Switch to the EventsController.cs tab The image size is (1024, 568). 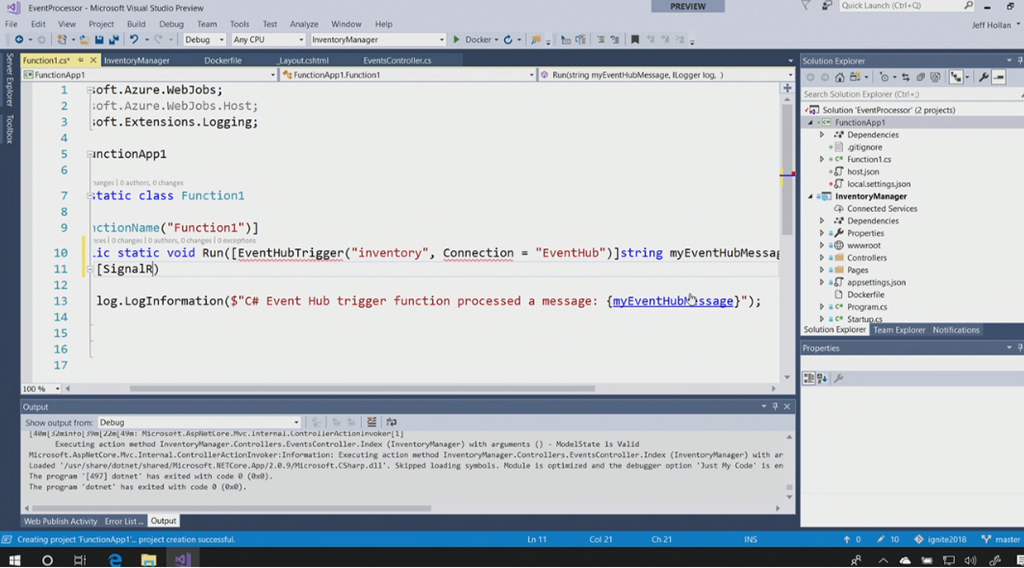click(397, 61)
